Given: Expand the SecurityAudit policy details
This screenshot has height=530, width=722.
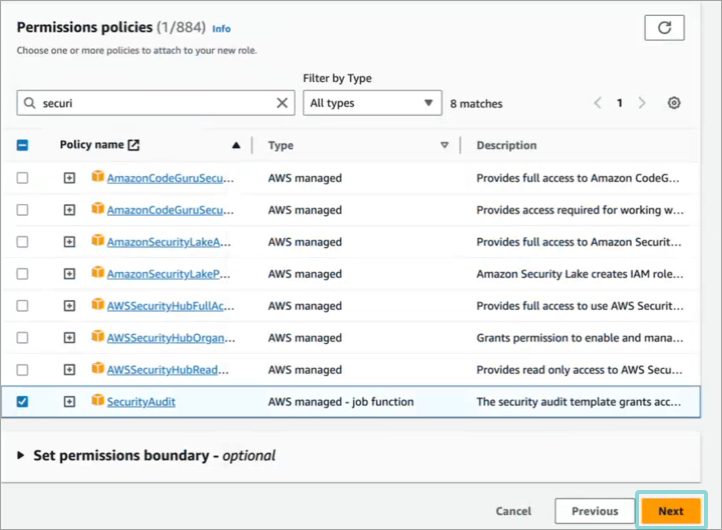Looking at the screenshot, I should coord(69,402).
